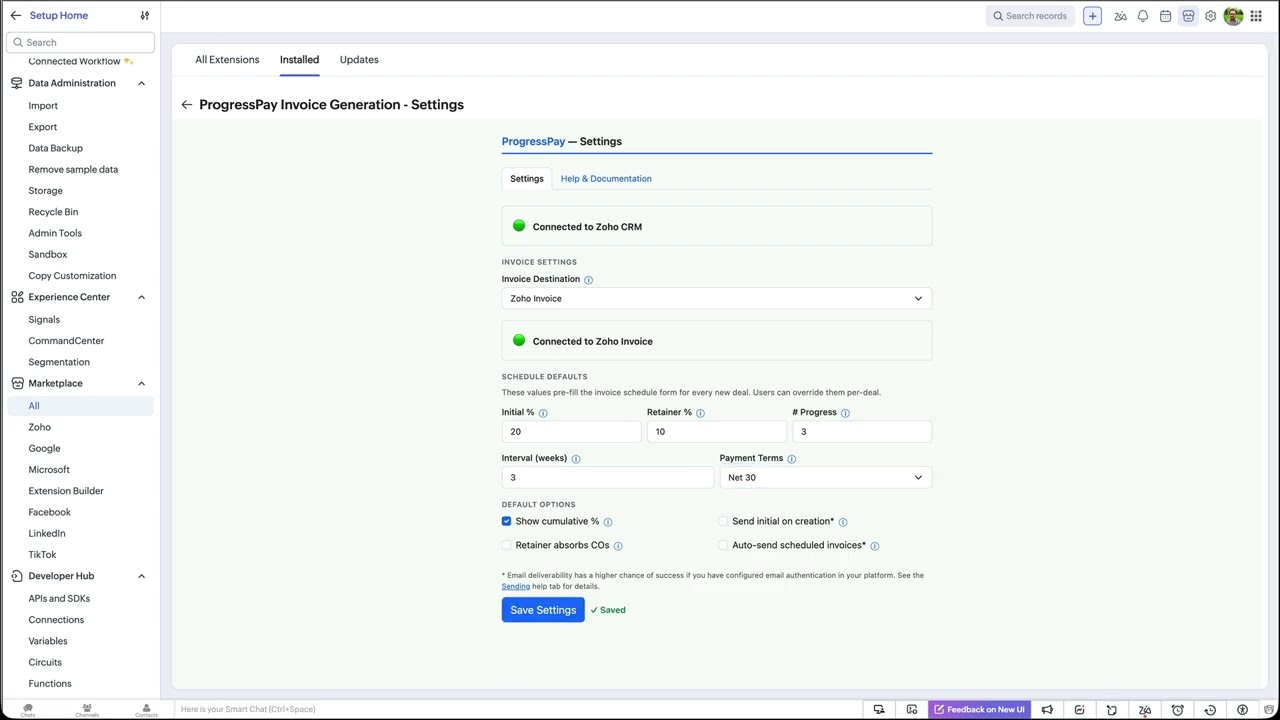1280x720 pixels.
Task: Open Connections under Developer Hub
Action: [56, 620]
